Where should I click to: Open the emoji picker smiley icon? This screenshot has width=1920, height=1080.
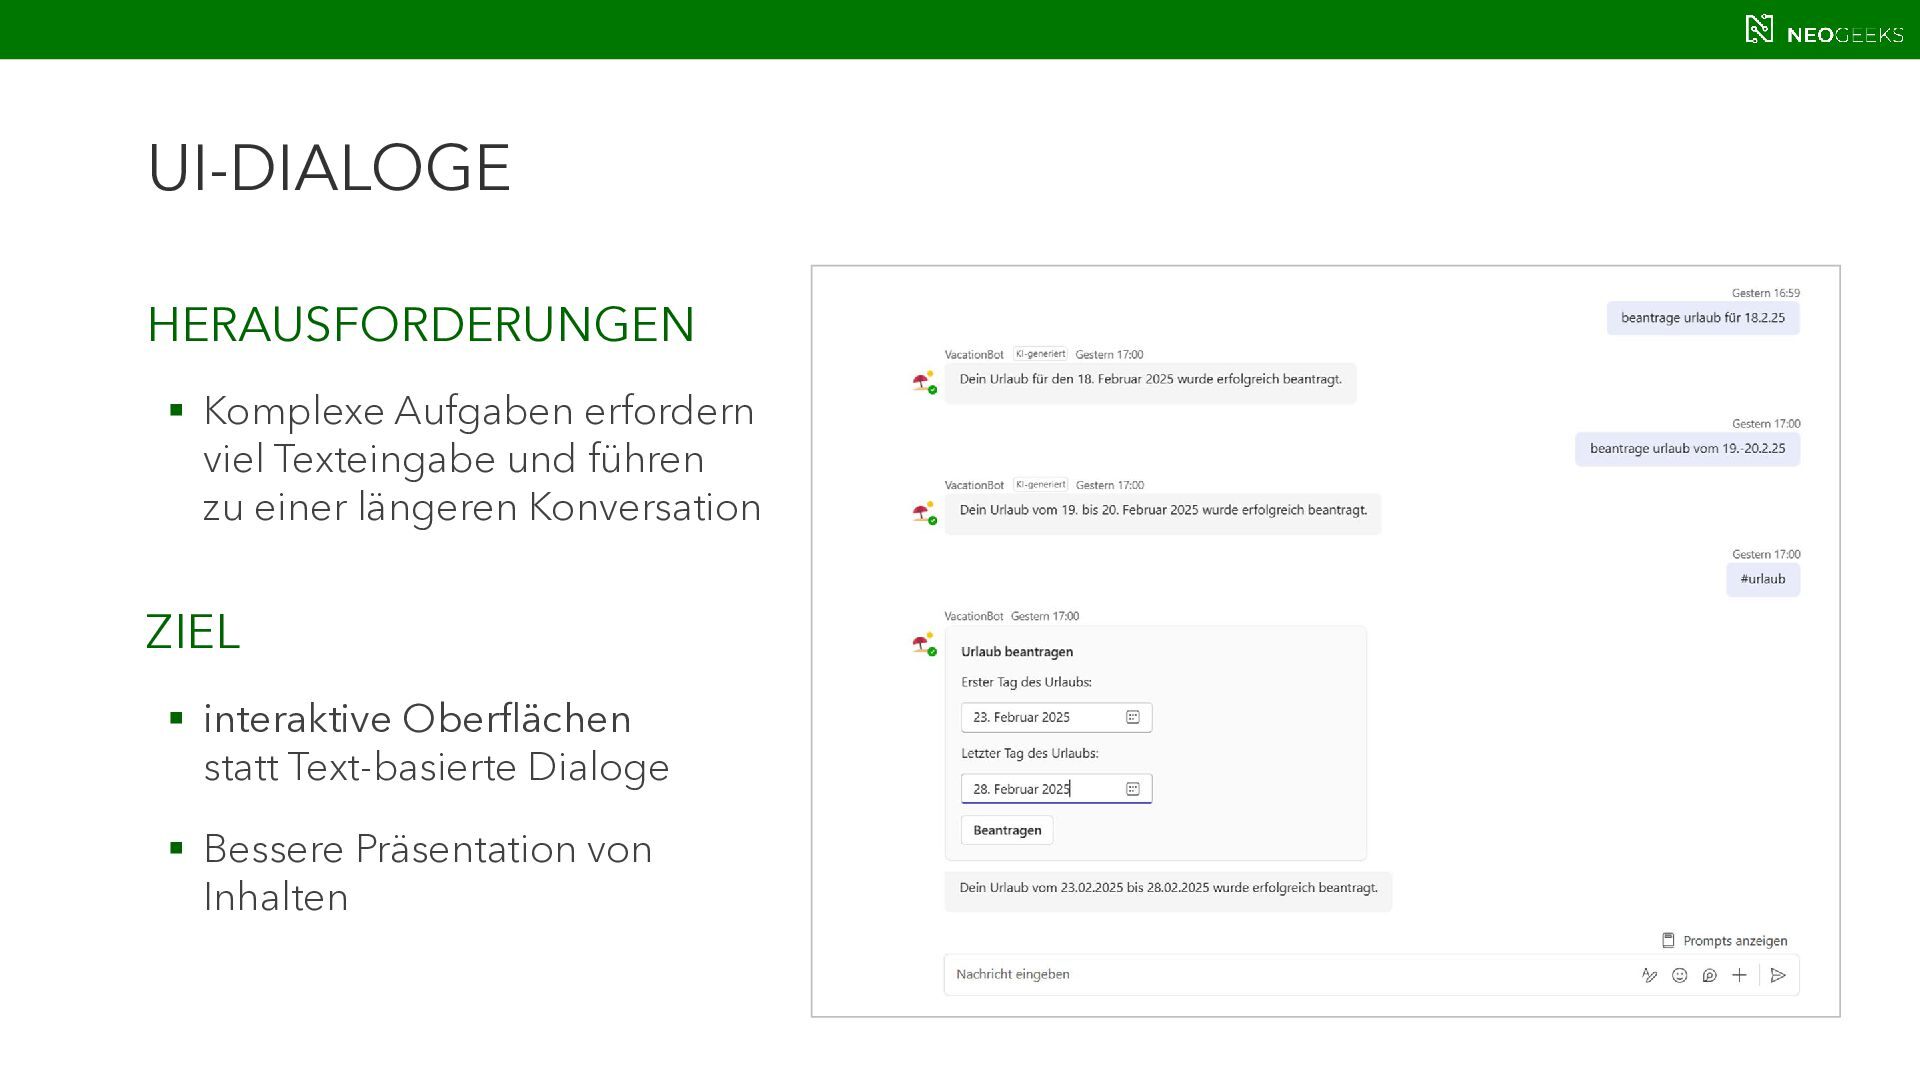tap(1680, 975)
